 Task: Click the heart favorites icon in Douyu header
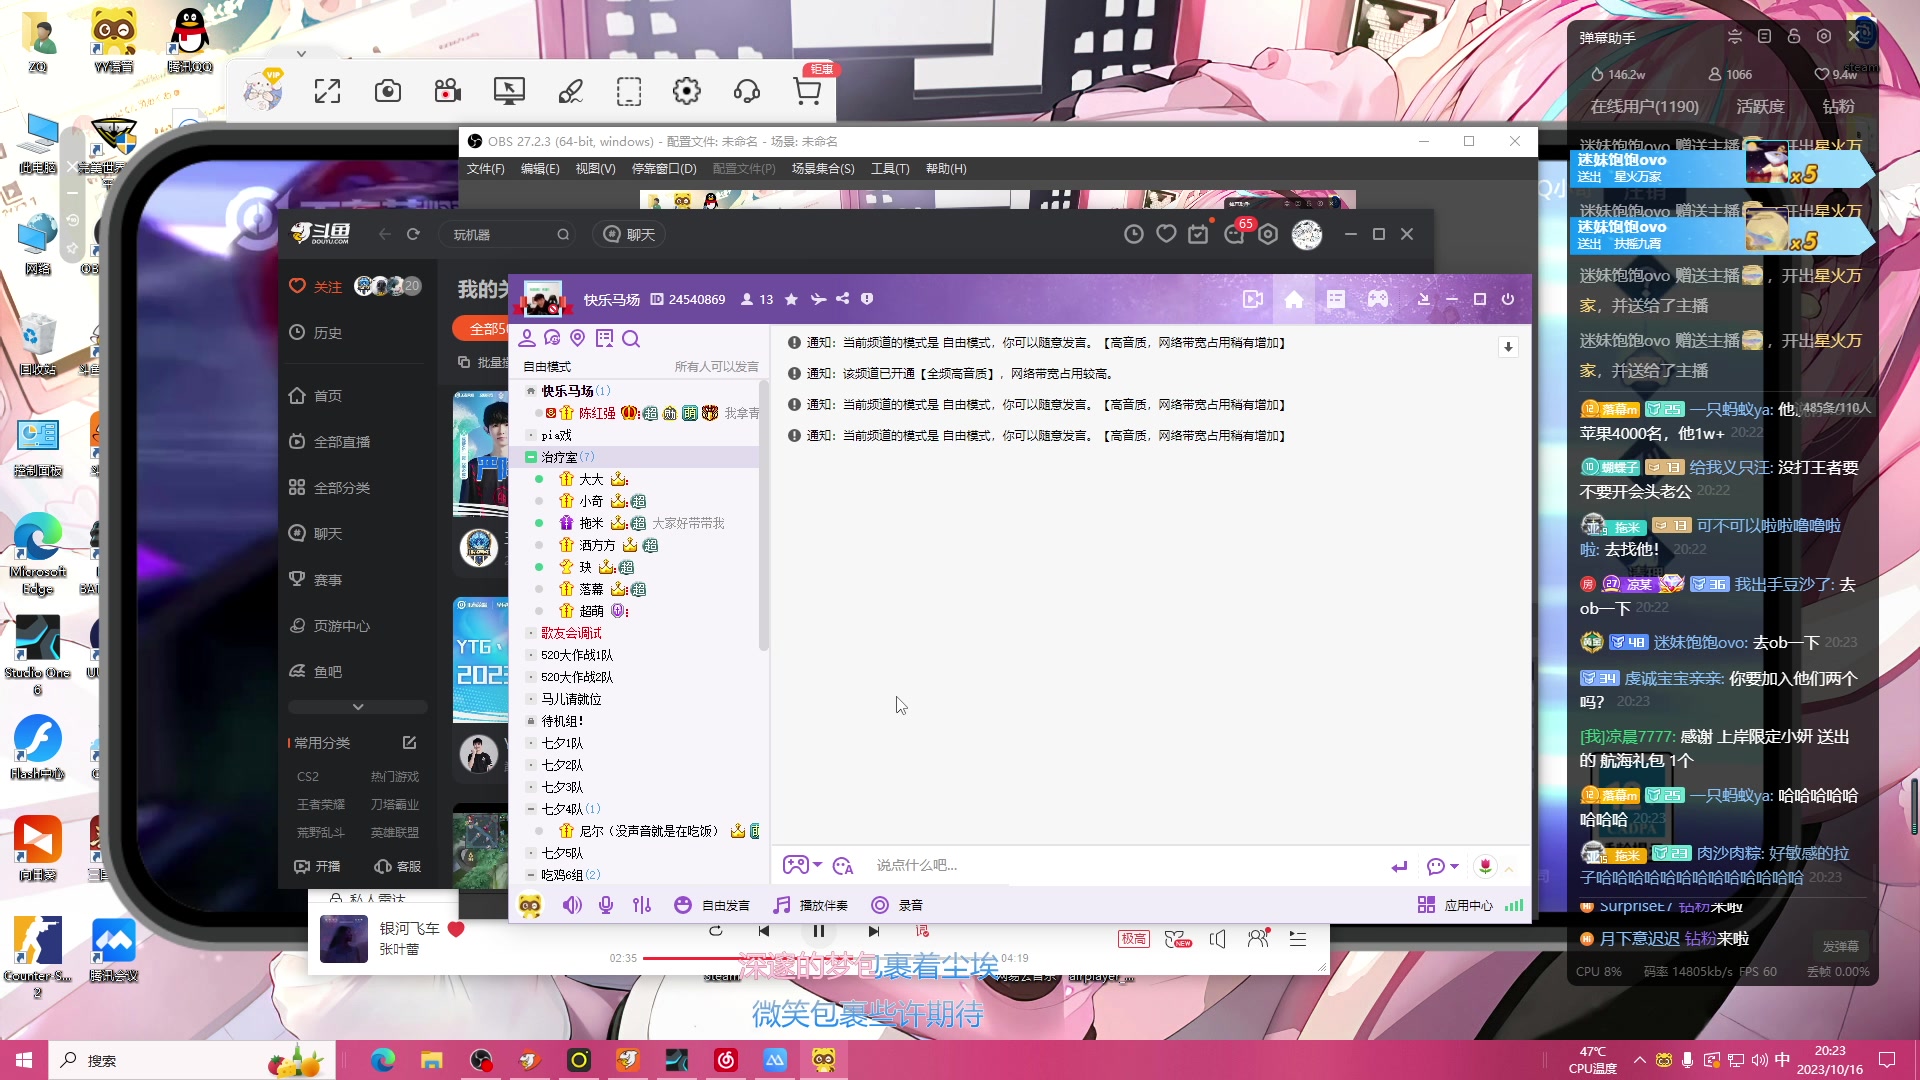1166,234
